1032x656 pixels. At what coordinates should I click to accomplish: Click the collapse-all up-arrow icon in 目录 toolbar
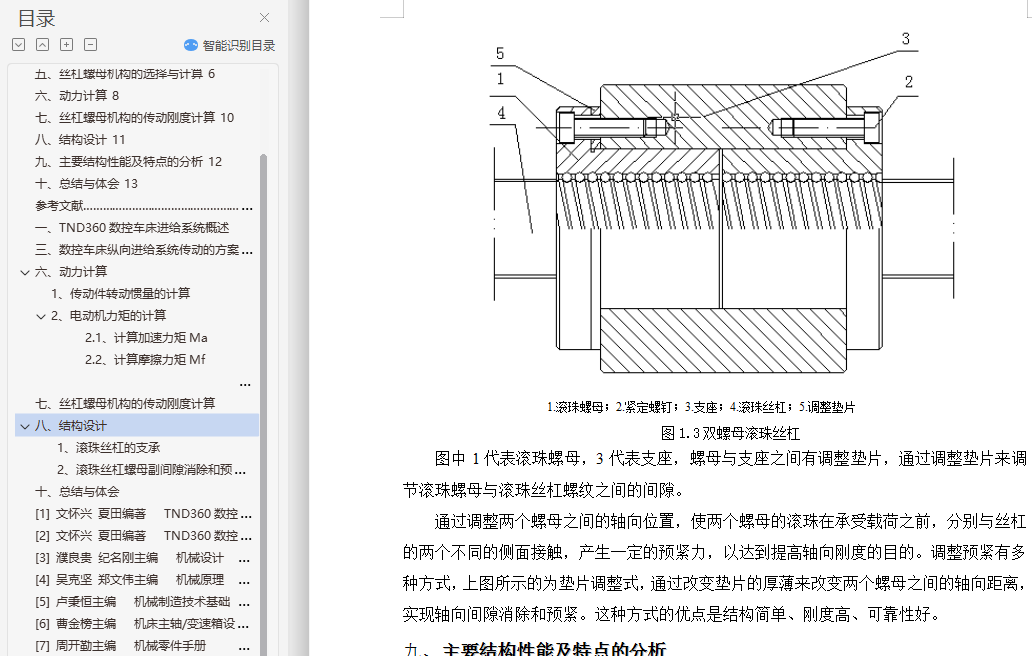[x=42, y=45]
